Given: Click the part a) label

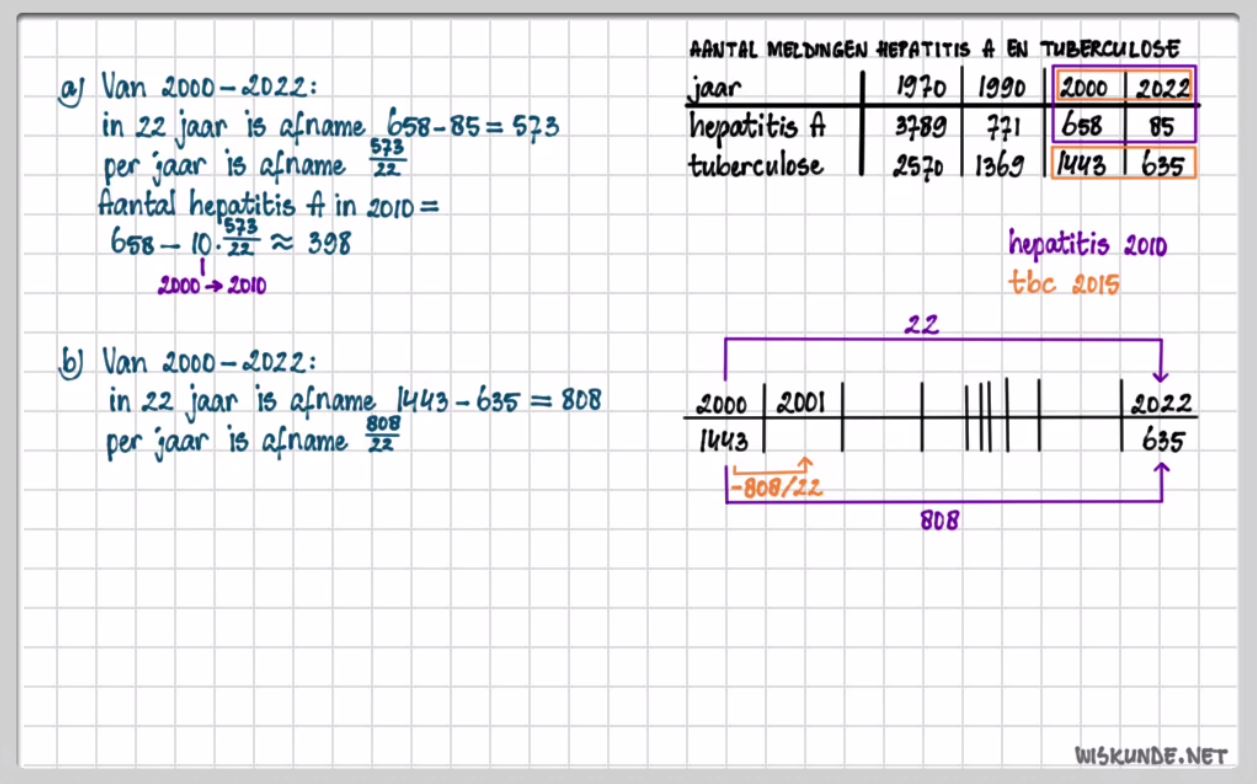Looking at the screenshot, I should point(73,90).
